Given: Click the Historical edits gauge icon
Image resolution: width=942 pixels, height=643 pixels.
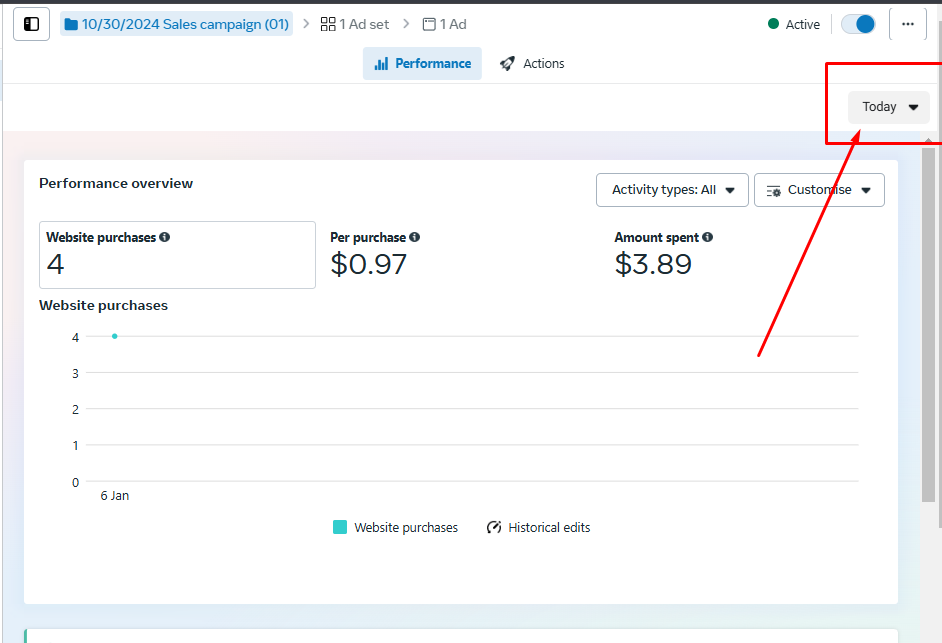Looking at the screenshot, I should point(494,527).
